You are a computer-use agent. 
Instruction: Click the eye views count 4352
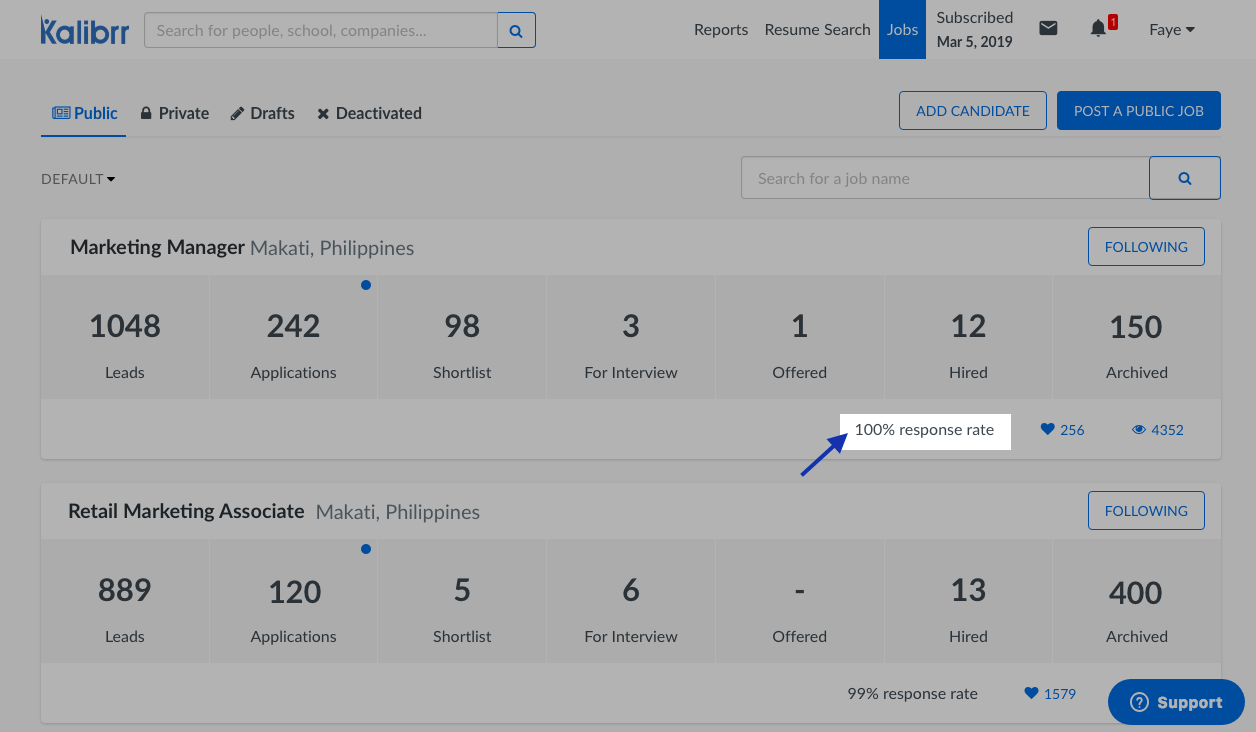point(1158,430)
